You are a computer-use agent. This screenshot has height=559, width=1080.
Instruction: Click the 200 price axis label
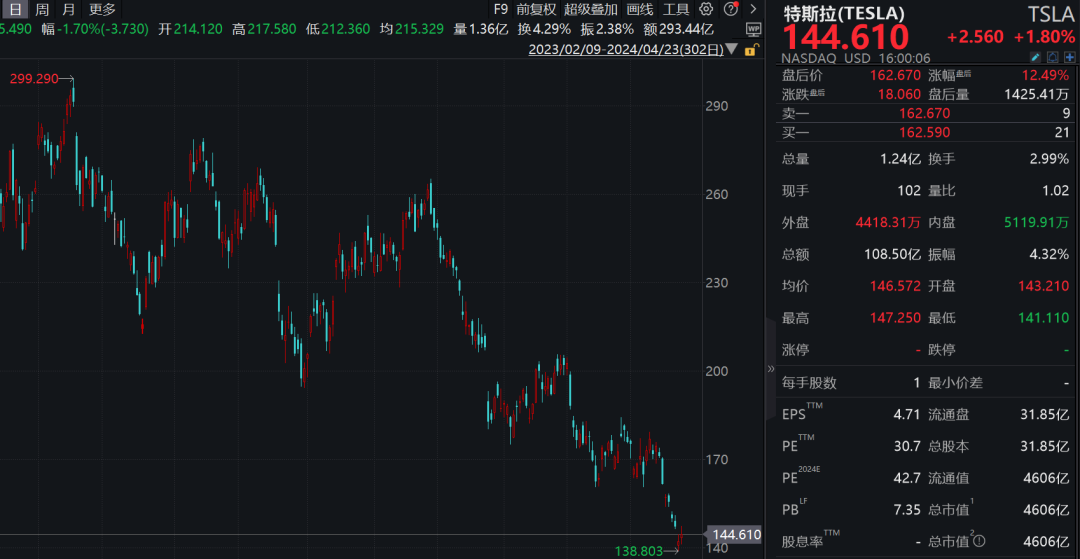click(719, 371)
